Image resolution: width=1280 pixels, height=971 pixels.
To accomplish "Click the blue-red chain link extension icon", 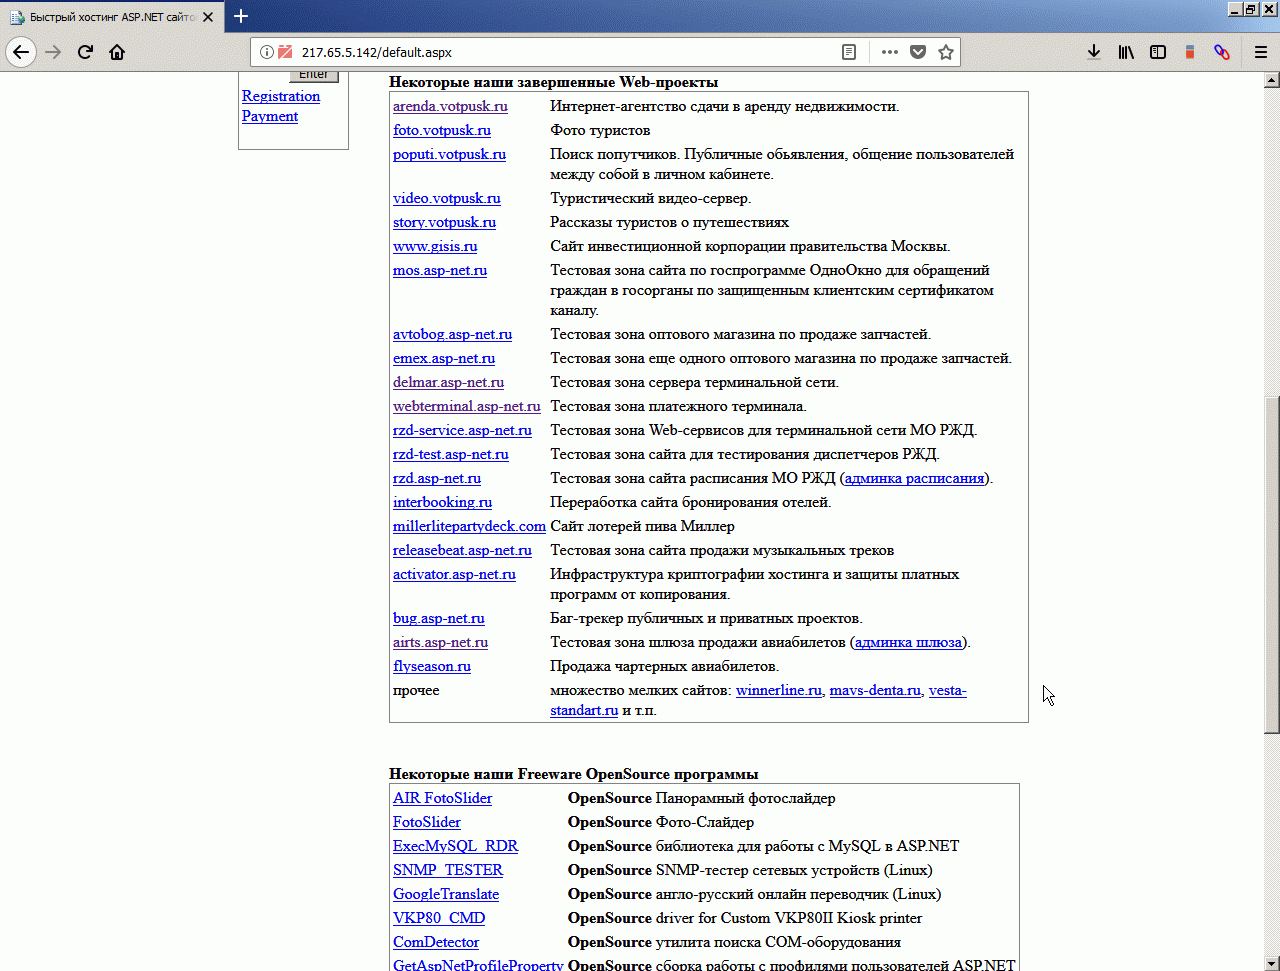I will (x=1221, y=52).
